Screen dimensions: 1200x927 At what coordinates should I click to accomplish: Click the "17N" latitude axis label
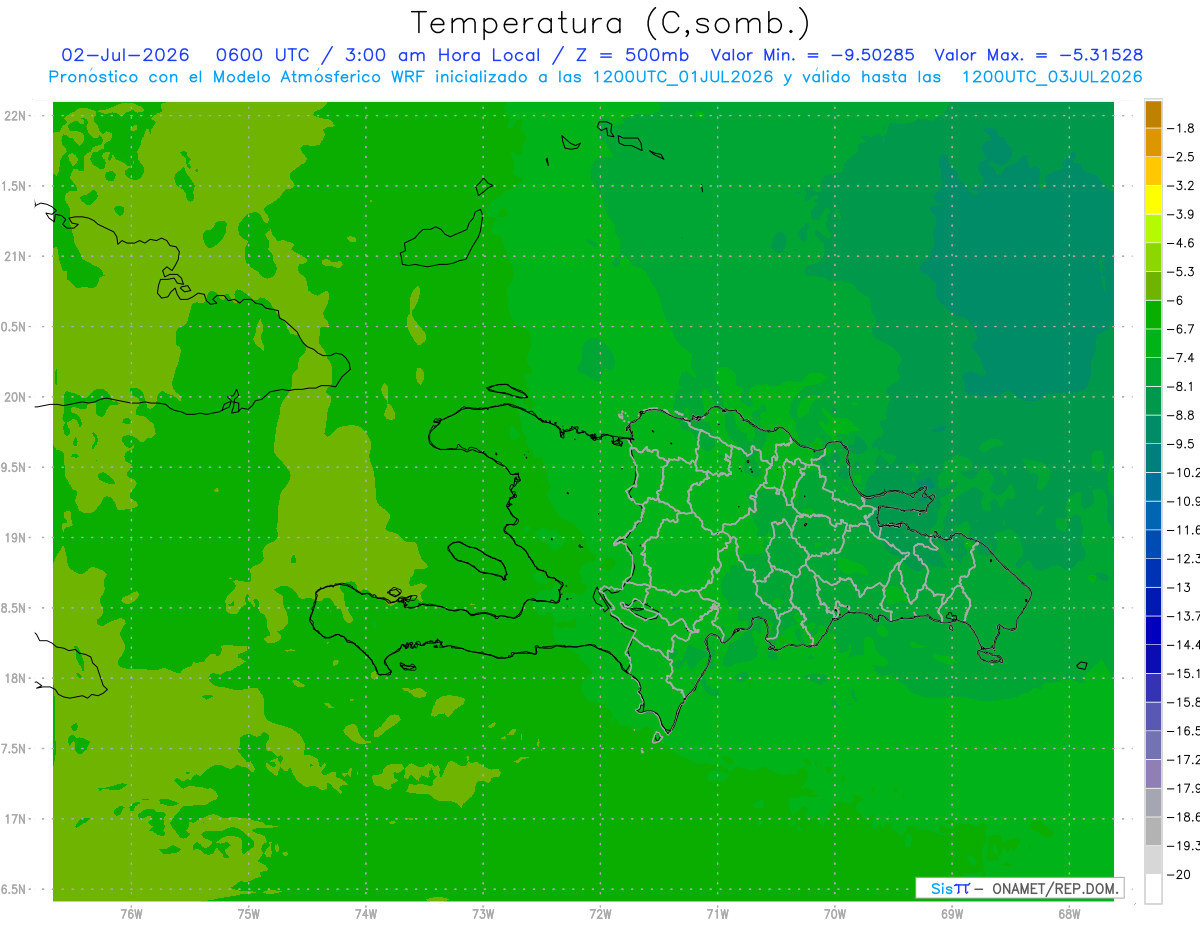click(x=16, y=819)
